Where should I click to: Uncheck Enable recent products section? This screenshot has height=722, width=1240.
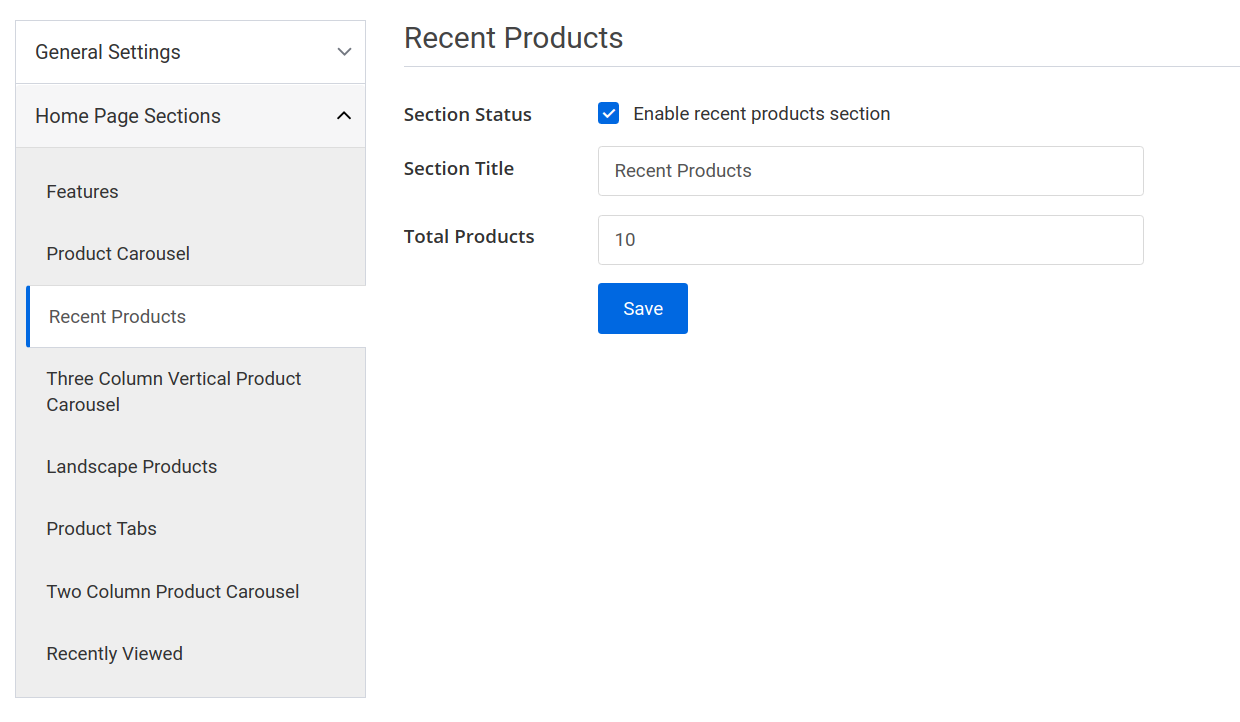pos(608,113)
